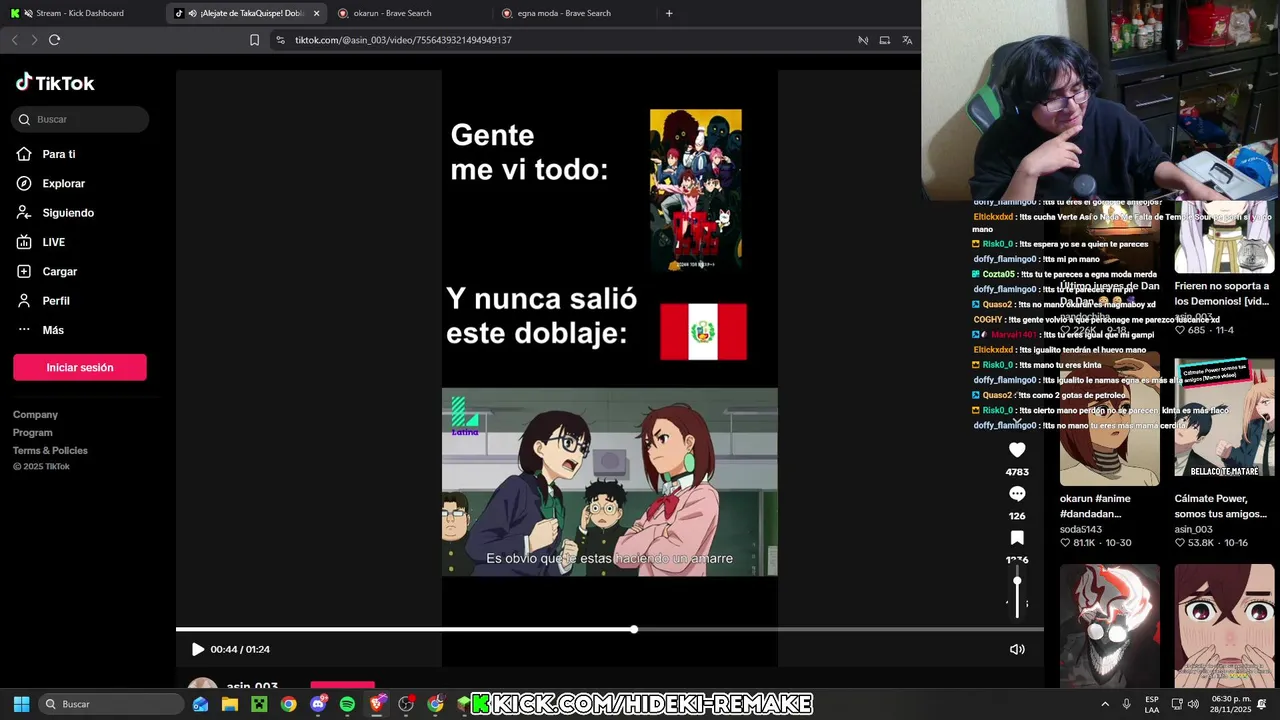Viewport: 1280px width, 720px height.
Task: Click the address bar URL
Action: click(x=403, y=40)
